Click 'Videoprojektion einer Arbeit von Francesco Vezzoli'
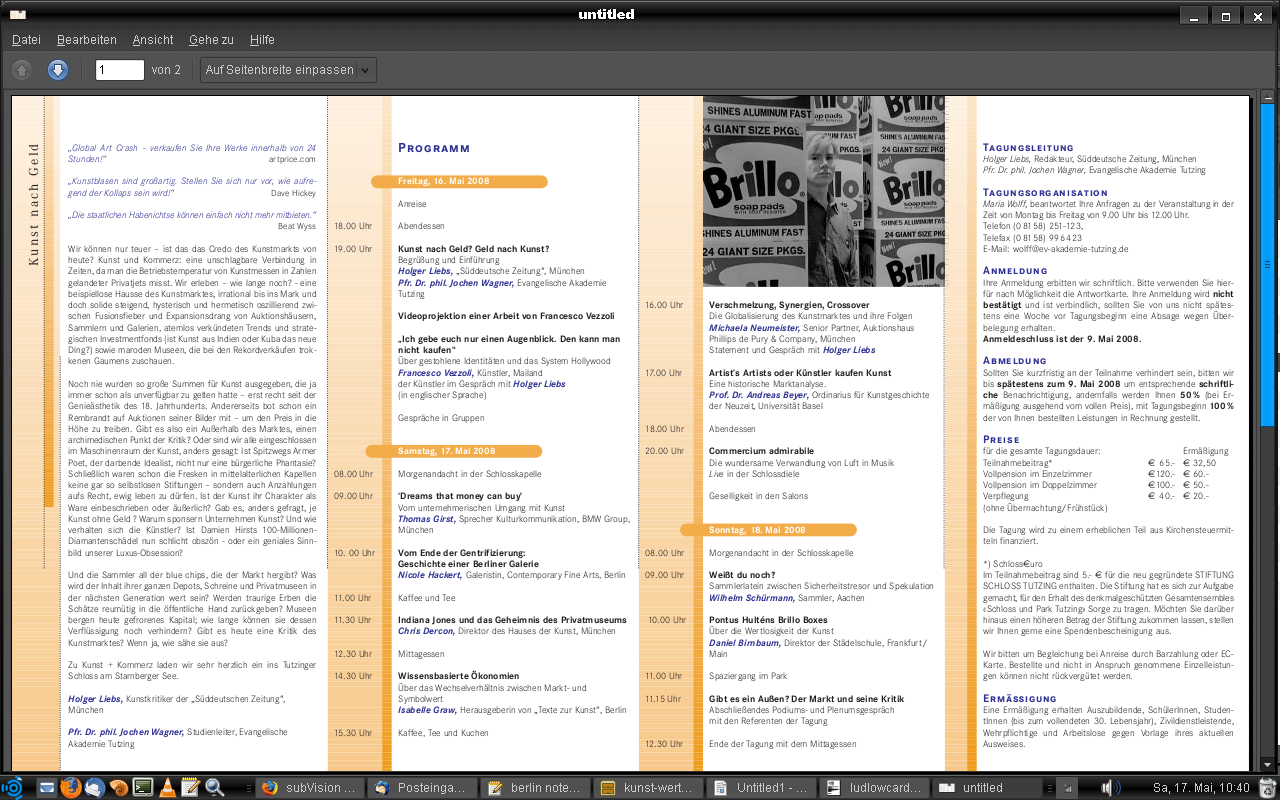Viewport: 1280px width, 800px height. [504, 316]
